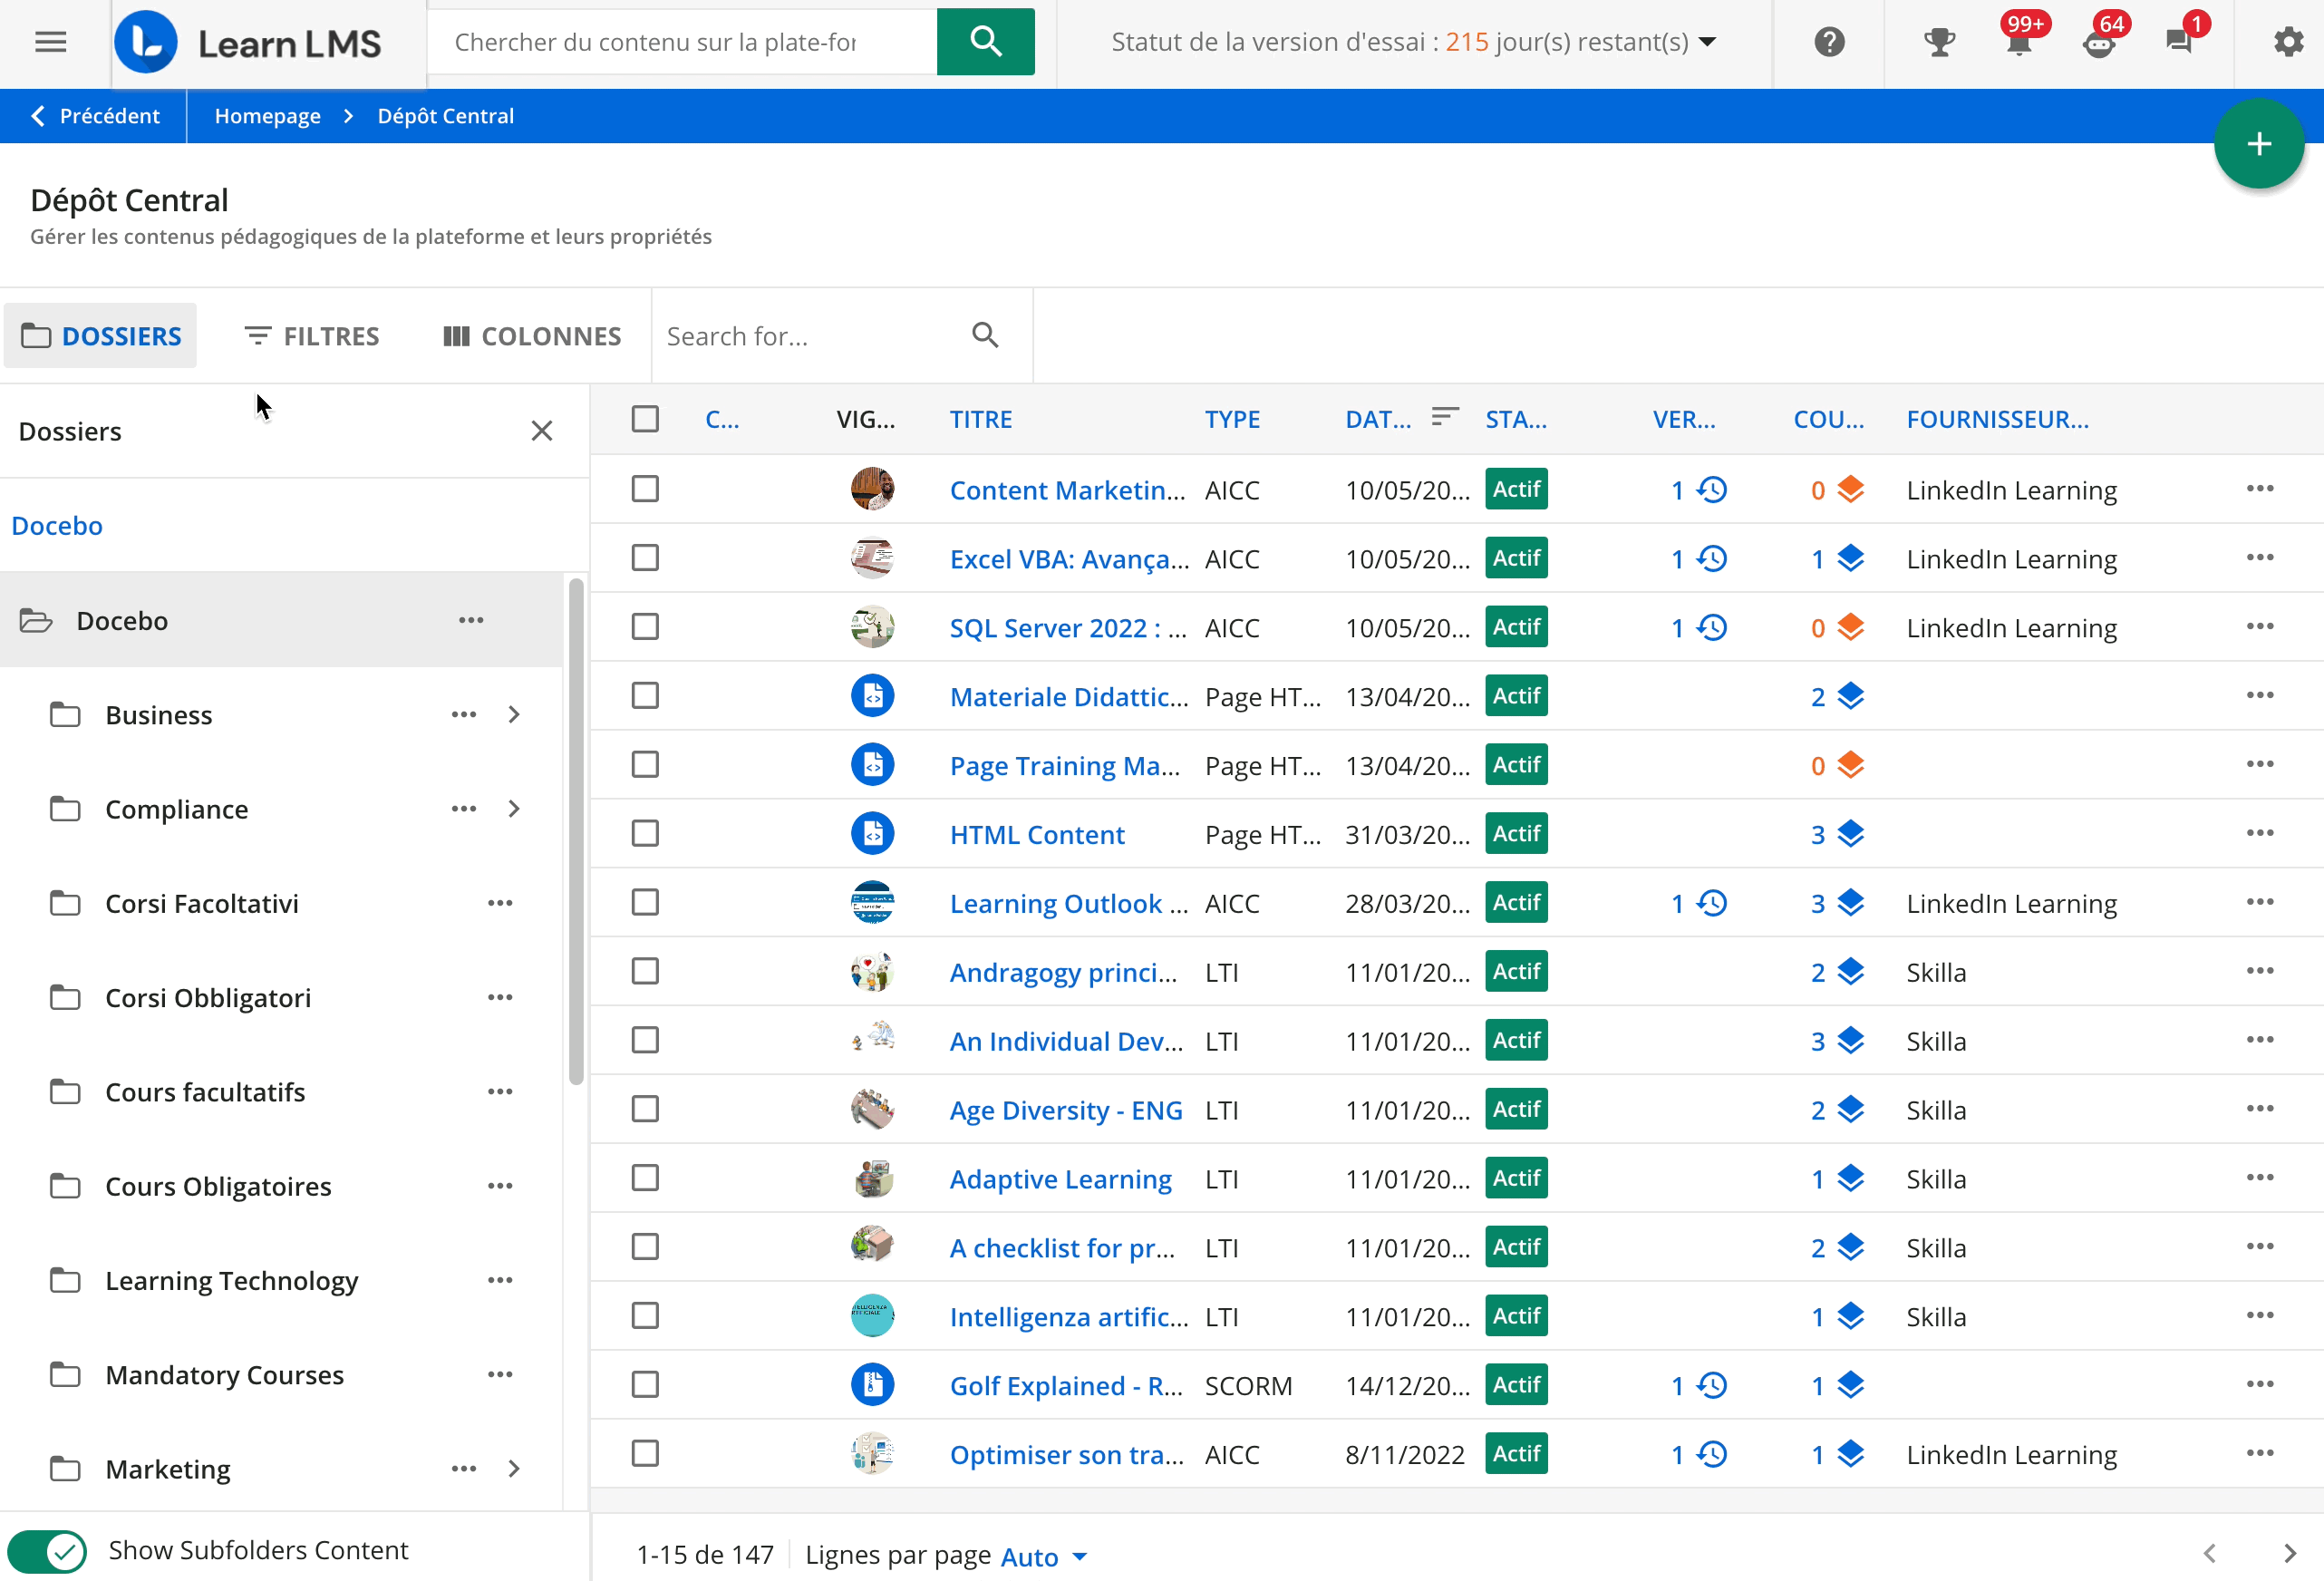The image size is (2324, 1581).
Task: Open courses layers icon for SQL Server row
Action: (1851, 628)
